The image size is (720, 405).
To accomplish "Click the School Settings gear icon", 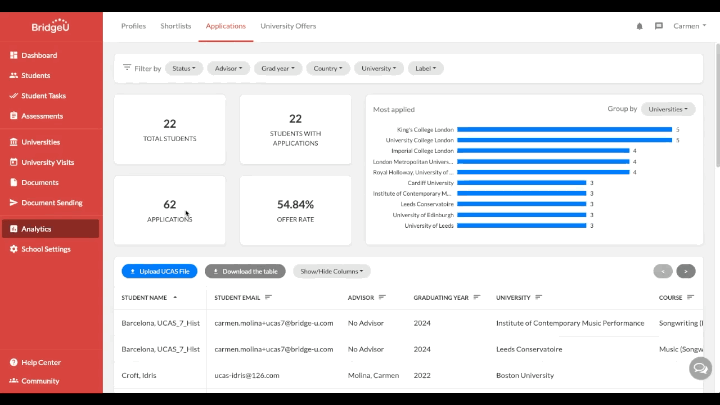I will [13, 249].
